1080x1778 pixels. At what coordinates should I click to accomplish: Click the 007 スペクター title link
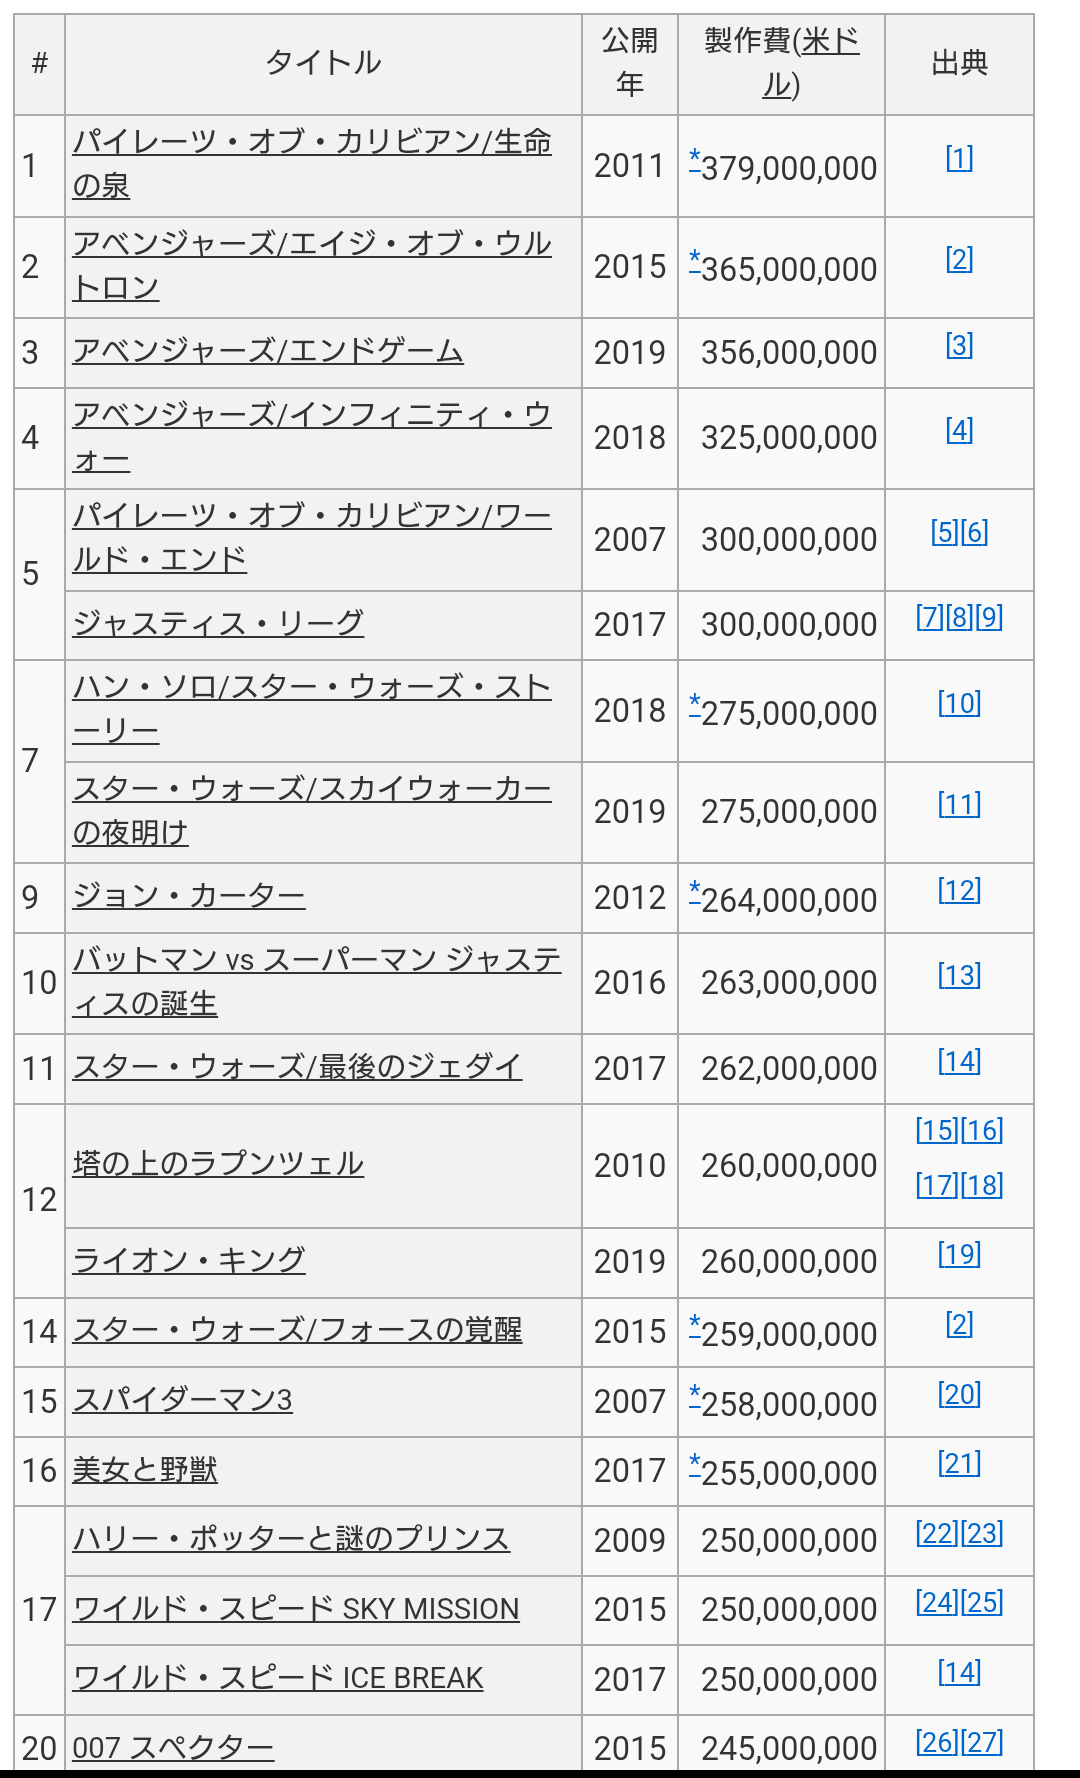[173, 1747]
